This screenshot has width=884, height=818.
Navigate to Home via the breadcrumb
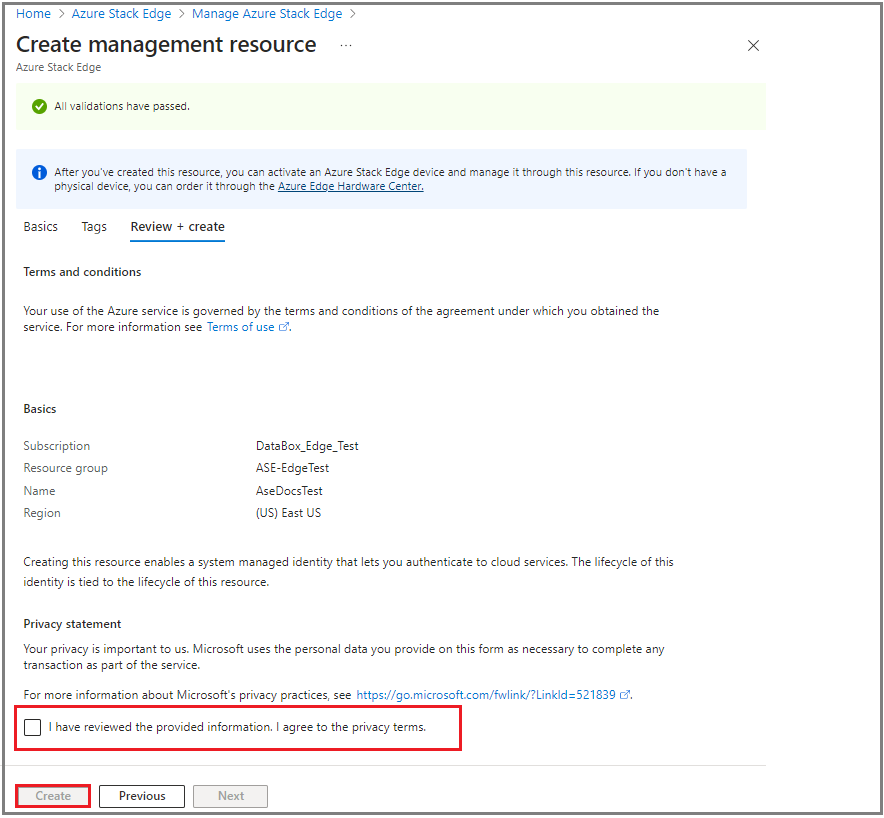tap(33, 13)
